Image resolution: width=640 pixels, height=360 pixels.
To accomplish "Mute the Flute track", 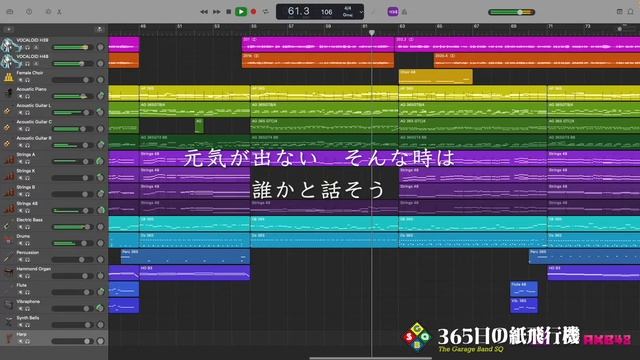I will pyautogui.click(x=20, y=292).
